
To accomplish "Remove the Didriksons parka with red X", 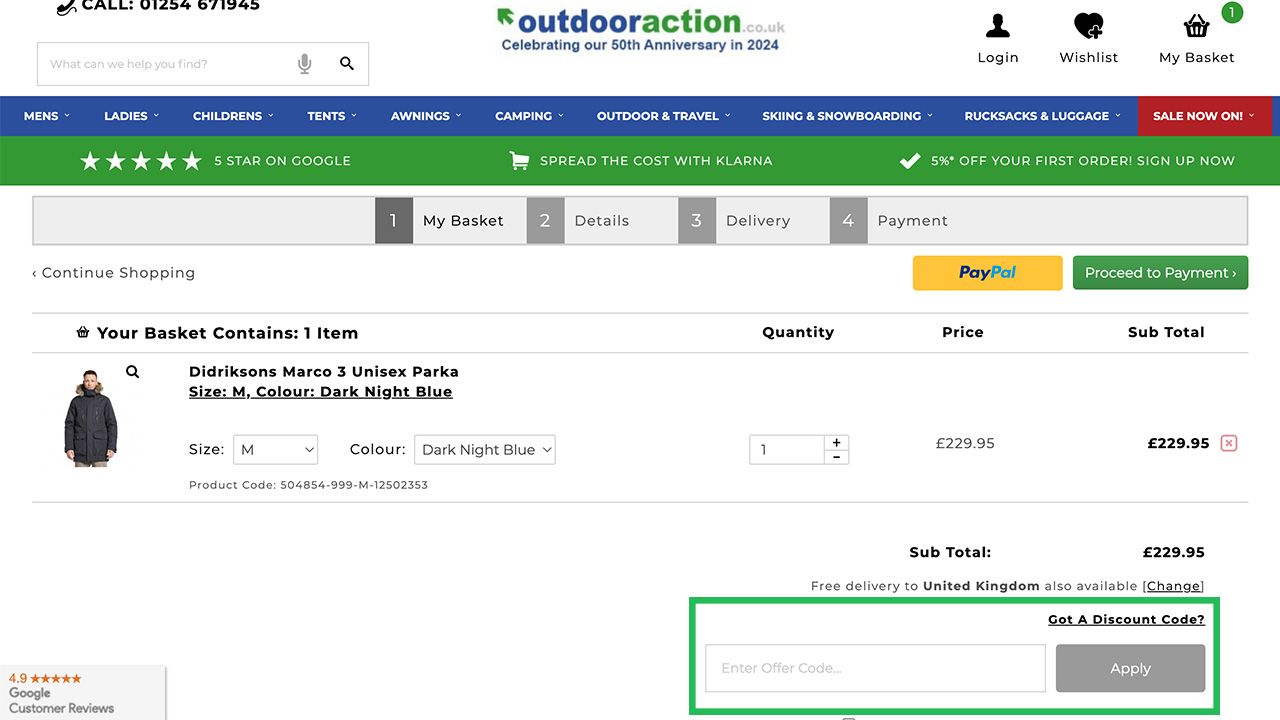I will (1229, 443).
